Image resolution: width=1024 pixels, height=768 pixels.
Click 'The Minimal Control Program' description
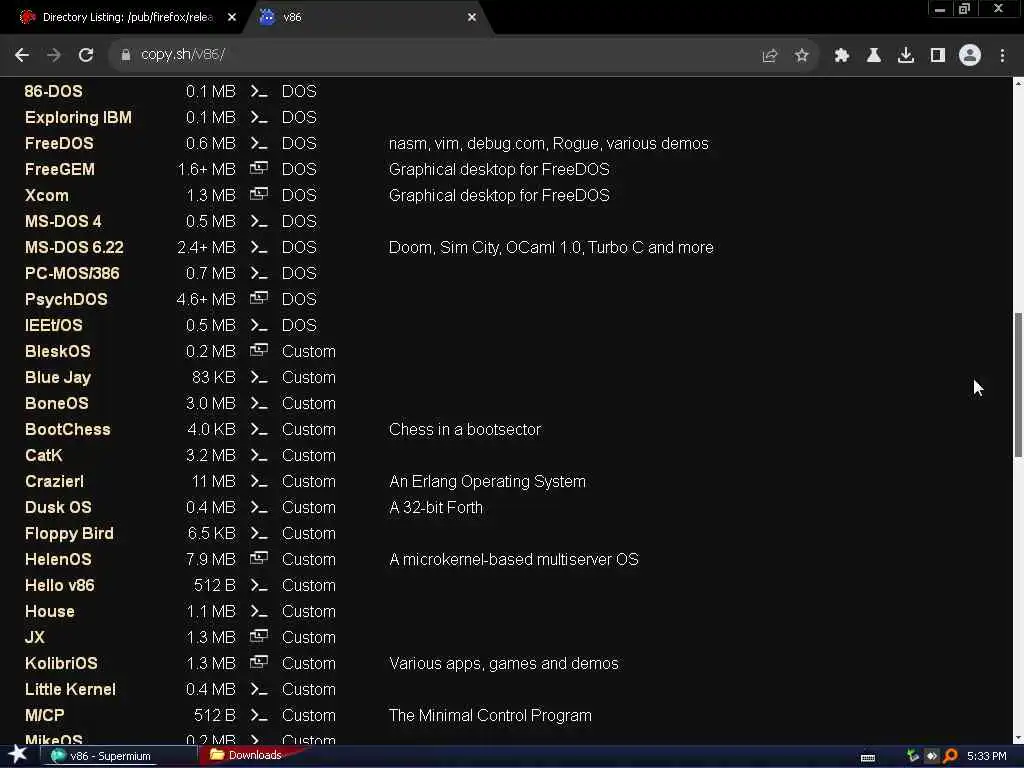coord(490,716)
